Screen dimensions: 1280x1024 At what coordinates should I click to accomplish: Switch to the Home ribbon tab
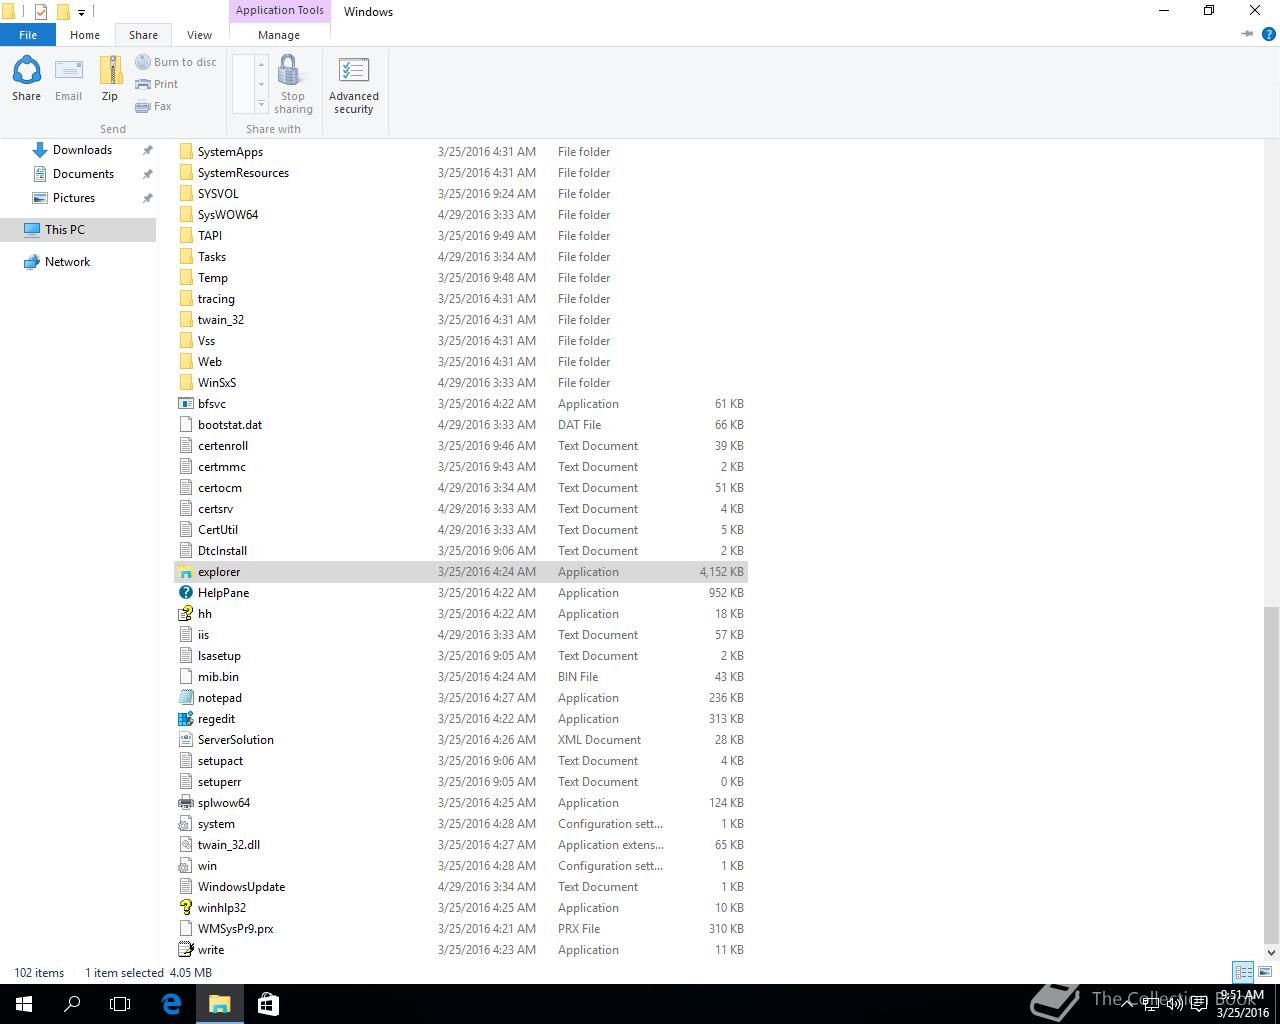(x=85, y=35)
